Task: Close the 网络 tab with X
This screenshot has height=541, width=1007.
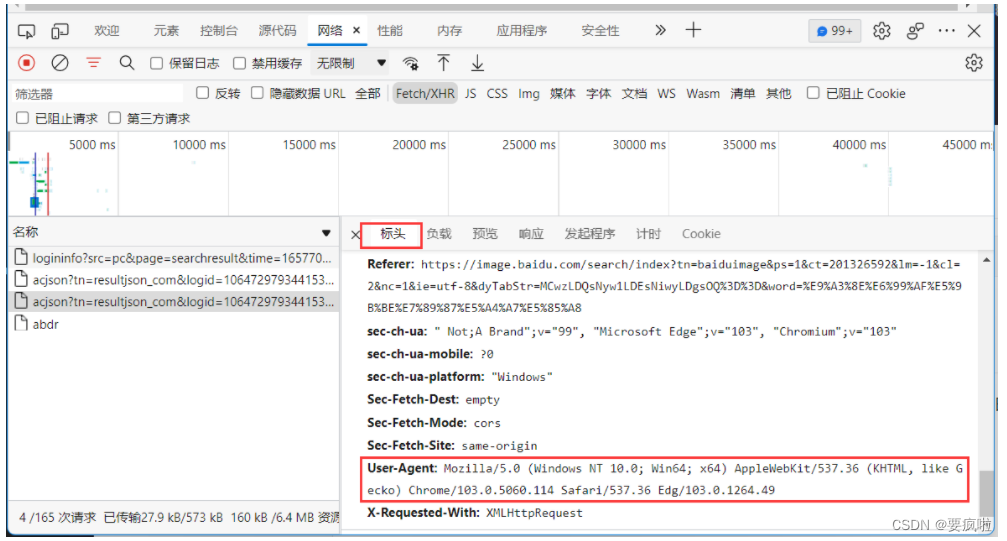Action: tap(356, 30)
